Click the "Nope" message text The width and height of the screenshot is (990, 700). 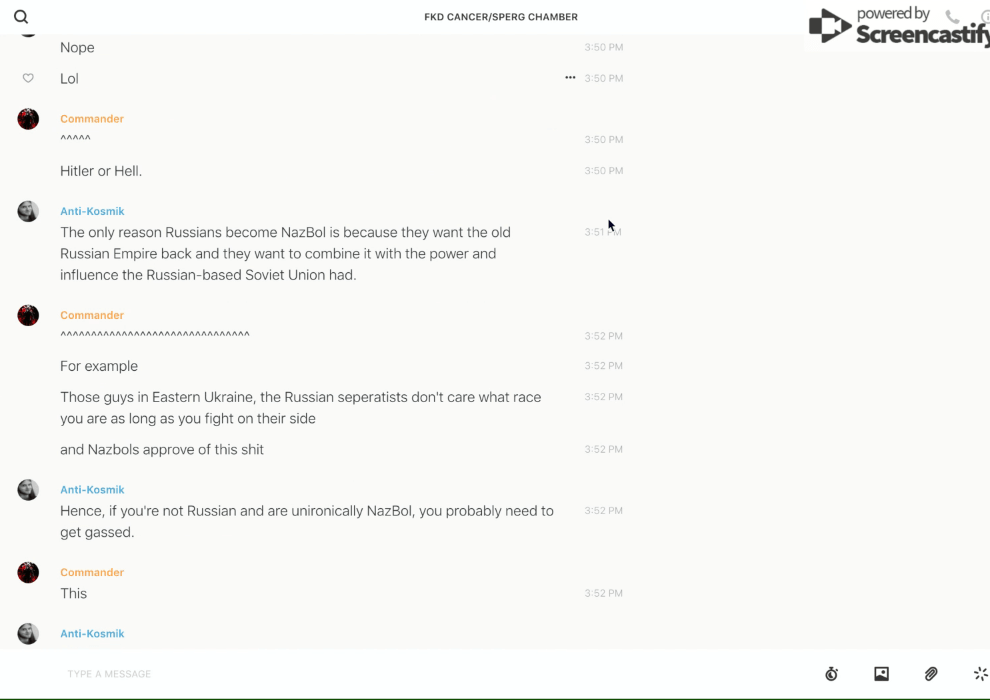pyautogui.click(x=77, y=47)
